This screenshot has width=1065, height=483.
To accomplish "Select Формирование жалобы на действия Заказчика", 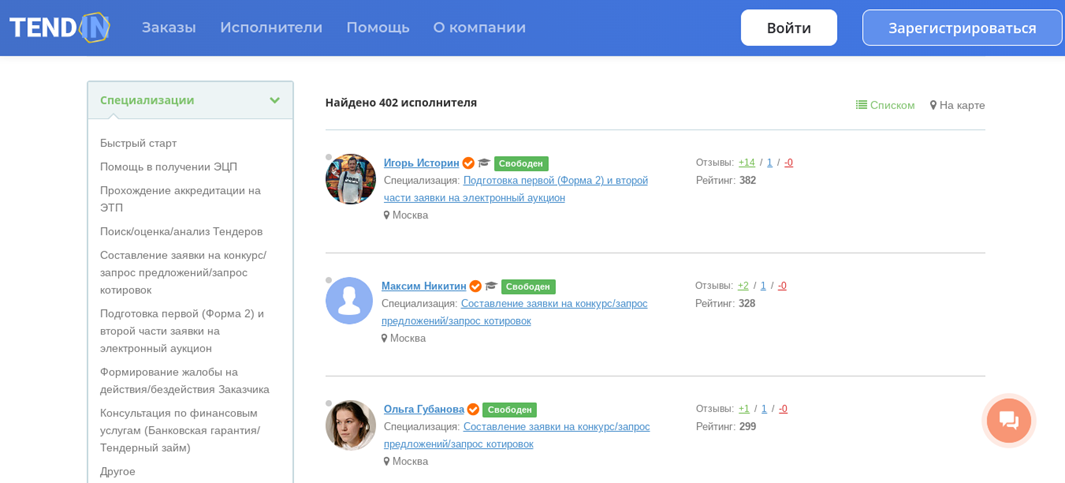I will coord(185,381).
